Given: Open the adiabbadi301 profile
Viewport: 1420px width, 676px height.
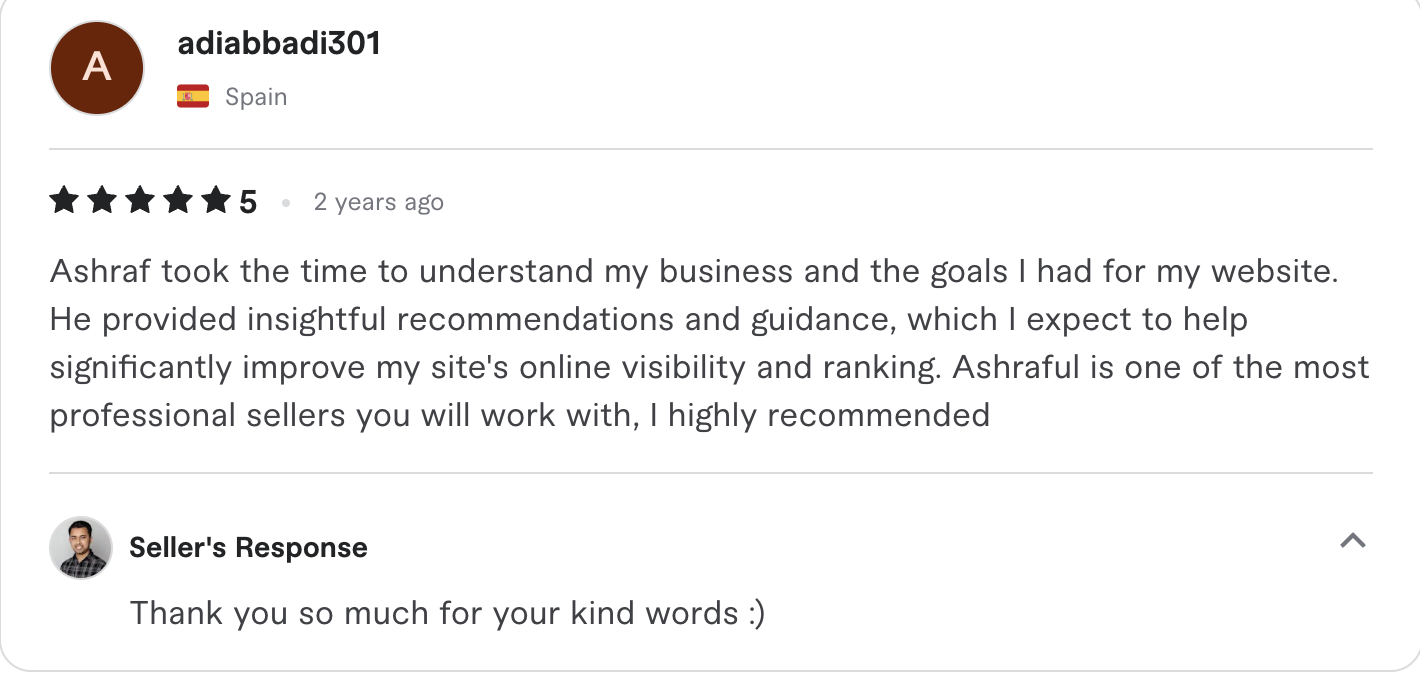Looking at the screenshot, I should click(x=279, y=44).
